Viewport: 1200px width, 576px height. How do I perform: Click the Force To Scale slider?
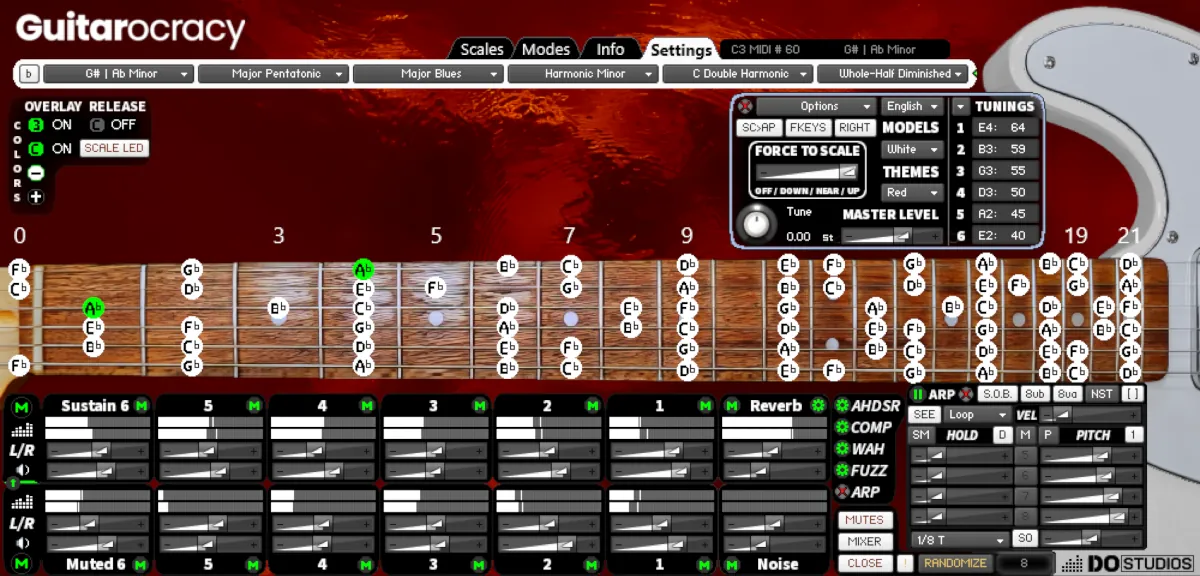tap(807, 172)
